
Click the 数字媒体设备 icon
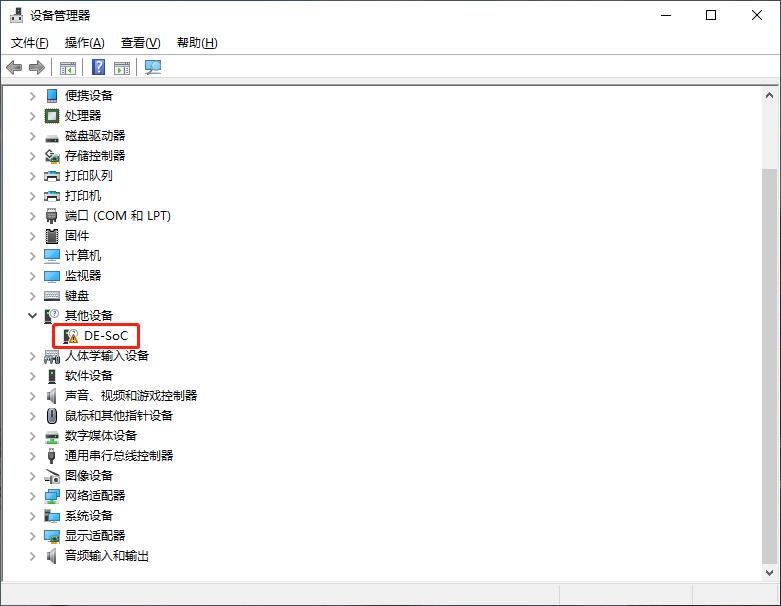[x=52, y=437]
